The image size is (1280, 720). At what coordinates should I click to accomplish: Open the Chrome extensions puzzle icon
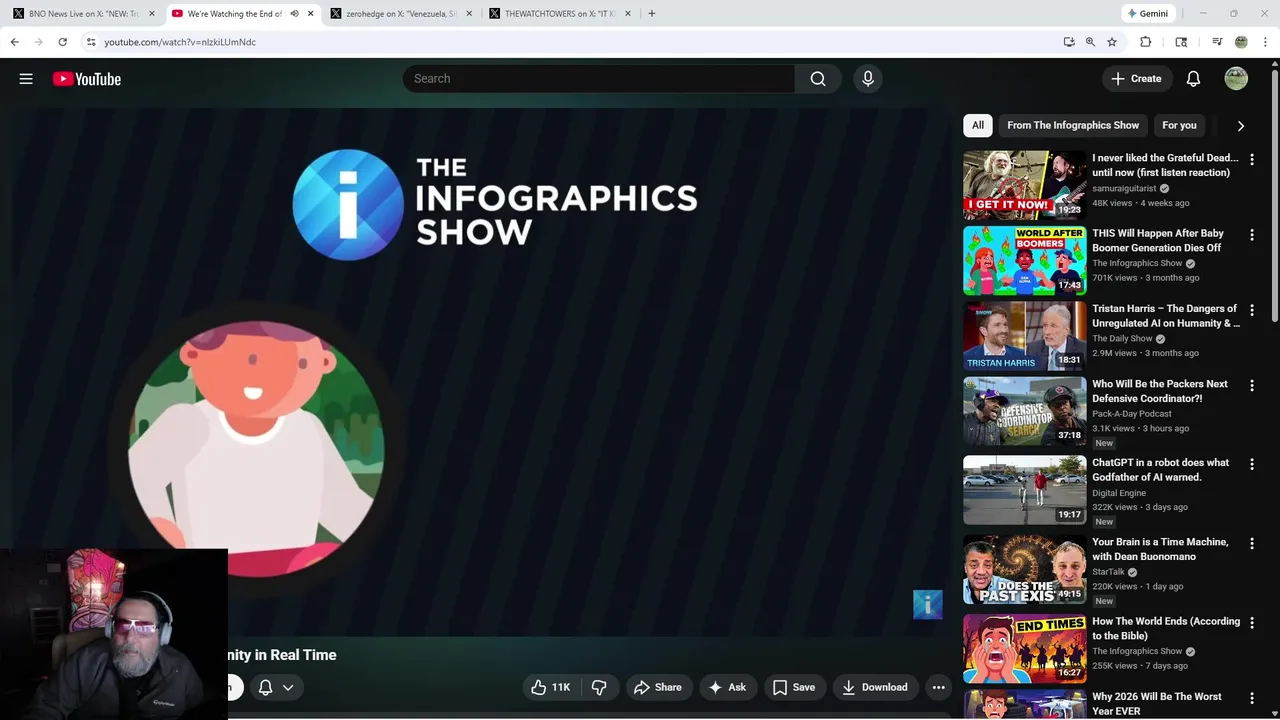click(x=1146, y=42)
